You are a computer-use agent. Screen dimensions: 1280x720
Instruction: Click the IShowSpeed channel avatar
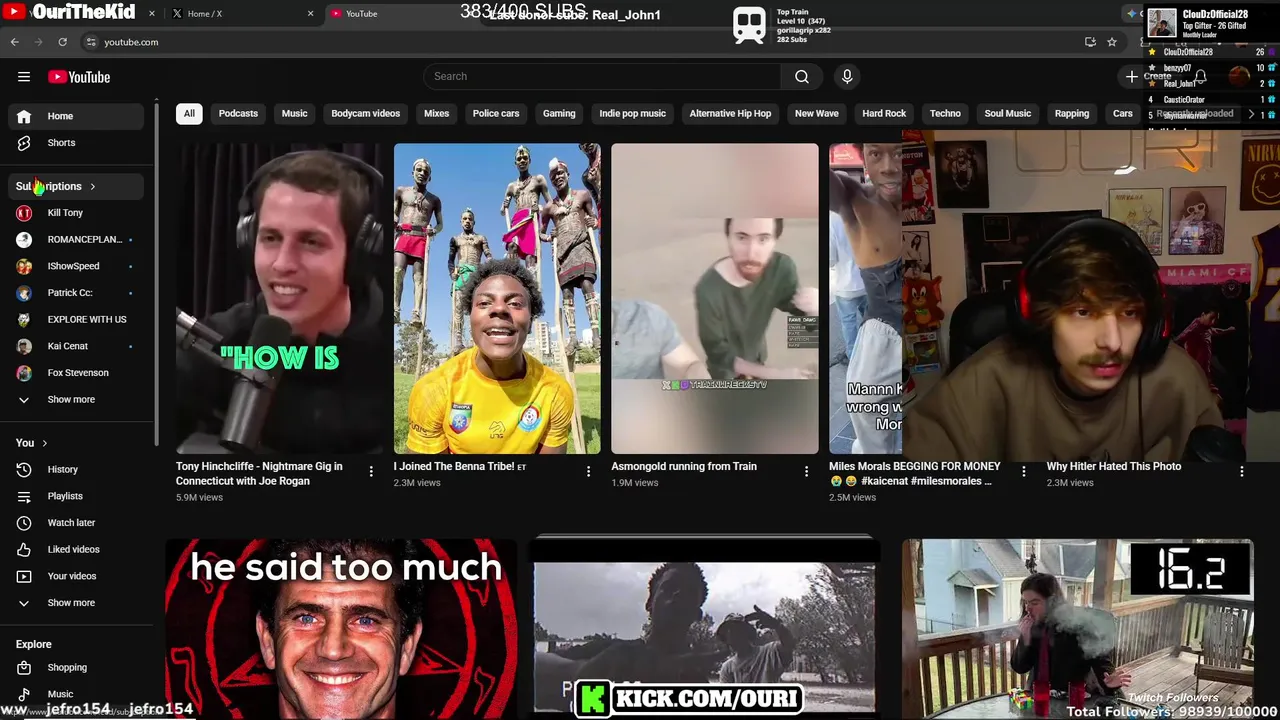[24, 266]
